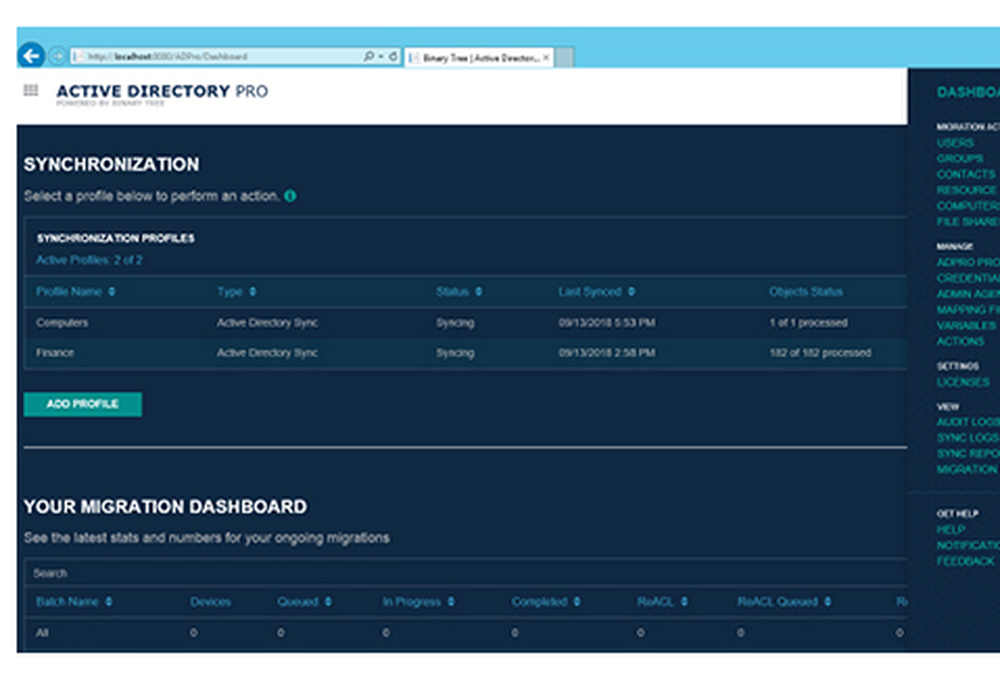Click the Add Profile button

pyautogui.click(x=83, y=404)
